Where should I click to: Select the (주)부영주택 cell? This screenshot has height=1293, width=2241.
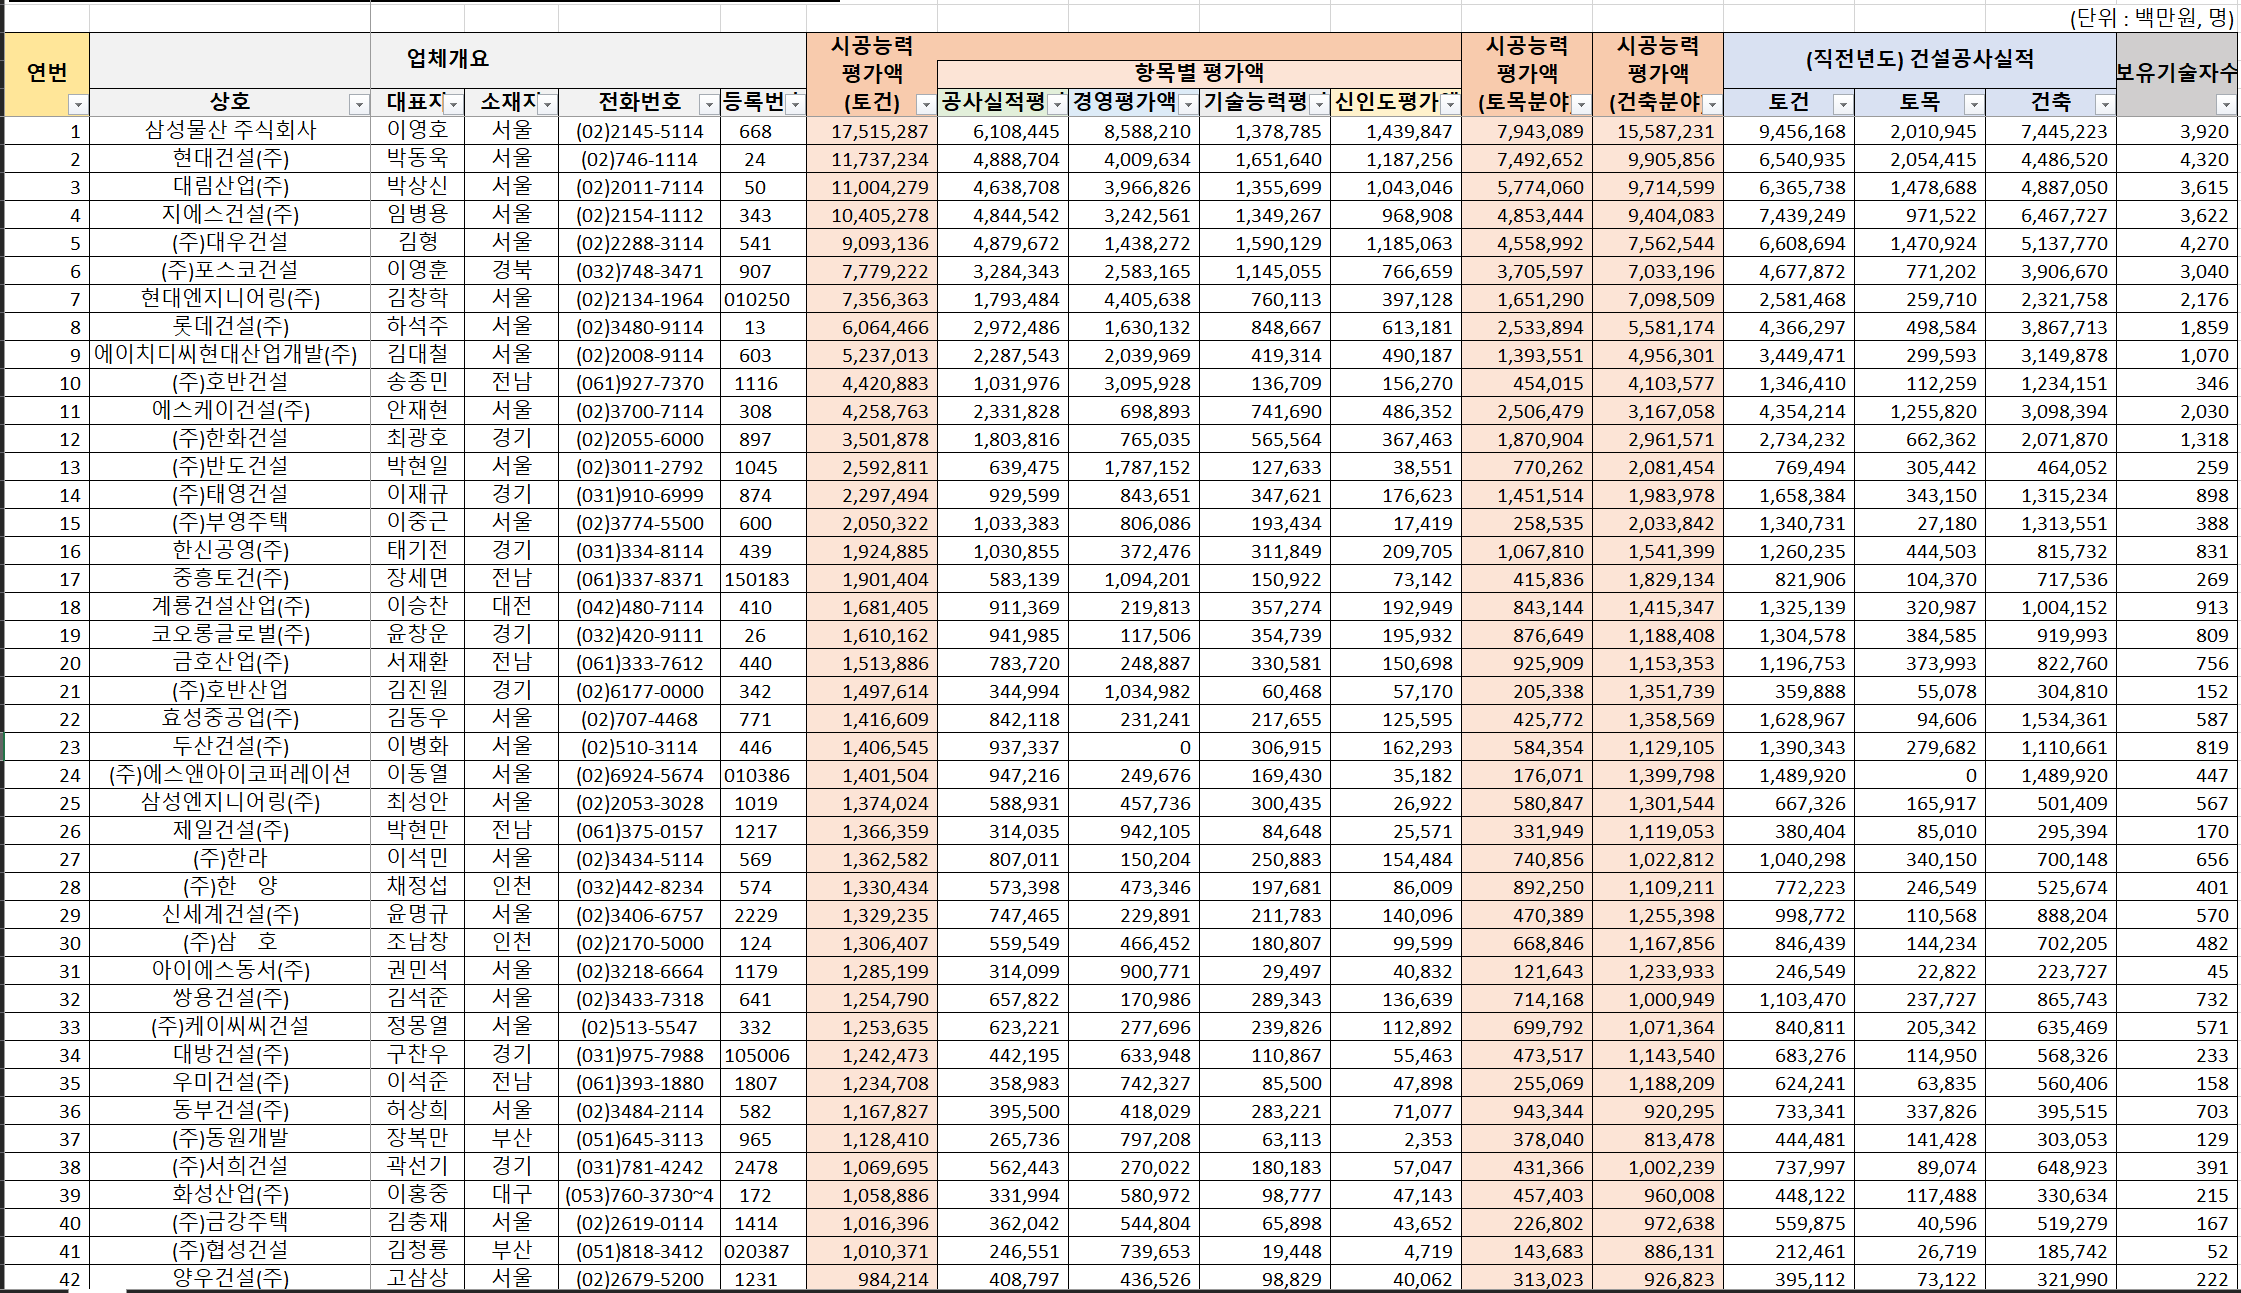point(230,522)
